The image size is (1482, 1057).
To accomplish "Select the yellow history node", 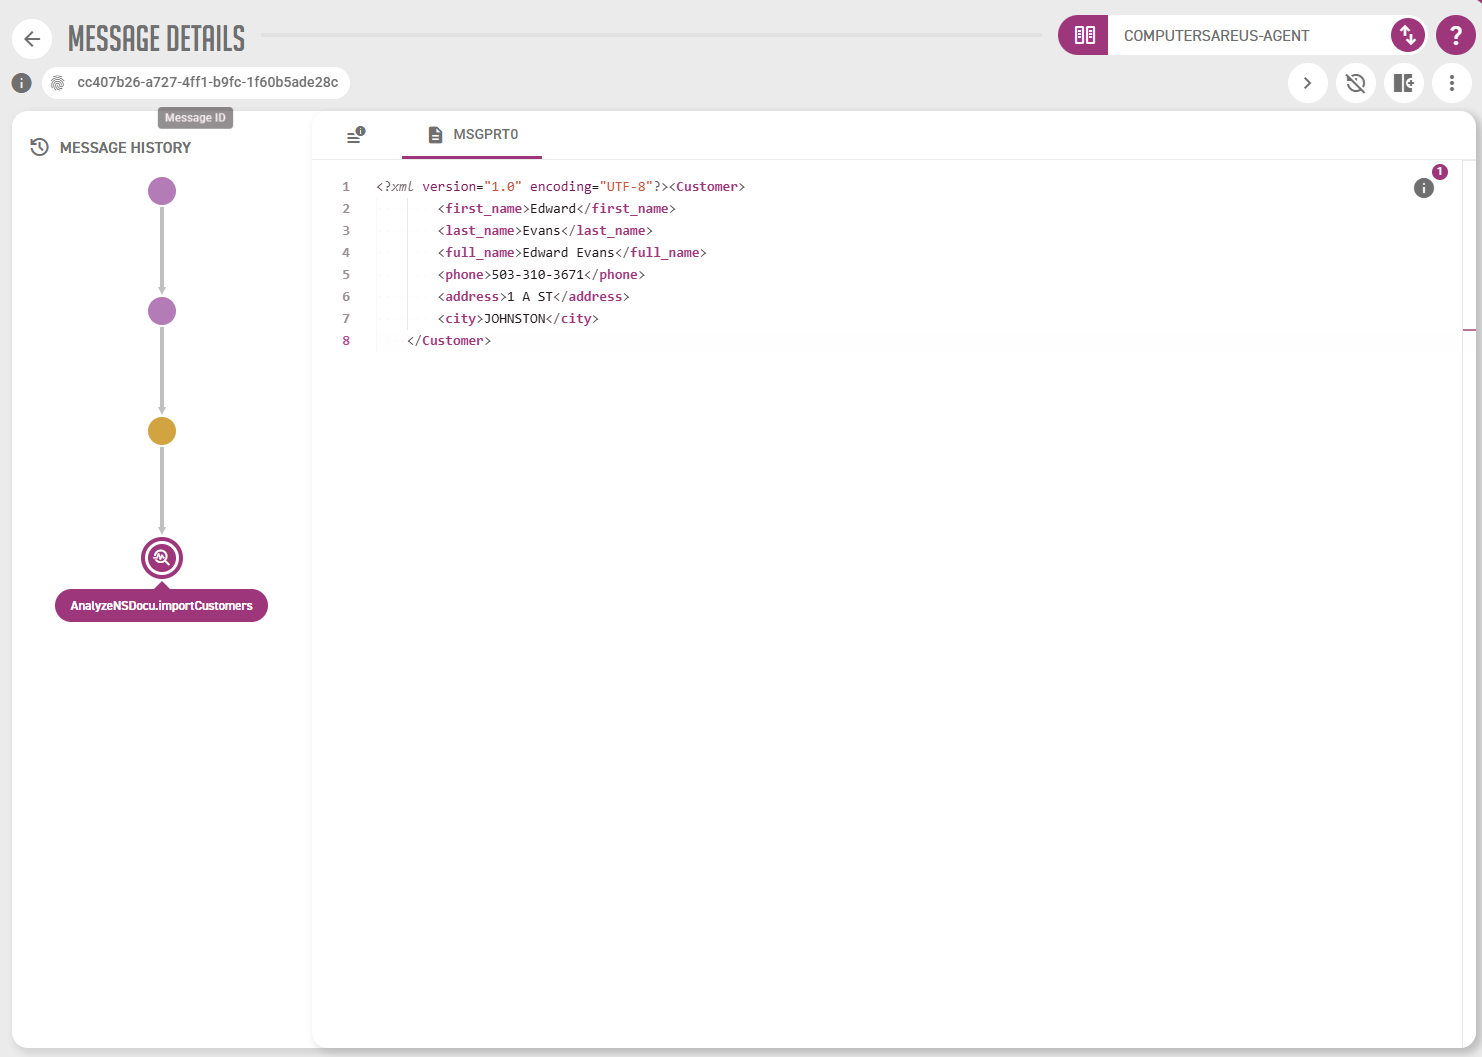I will point(162,431).
